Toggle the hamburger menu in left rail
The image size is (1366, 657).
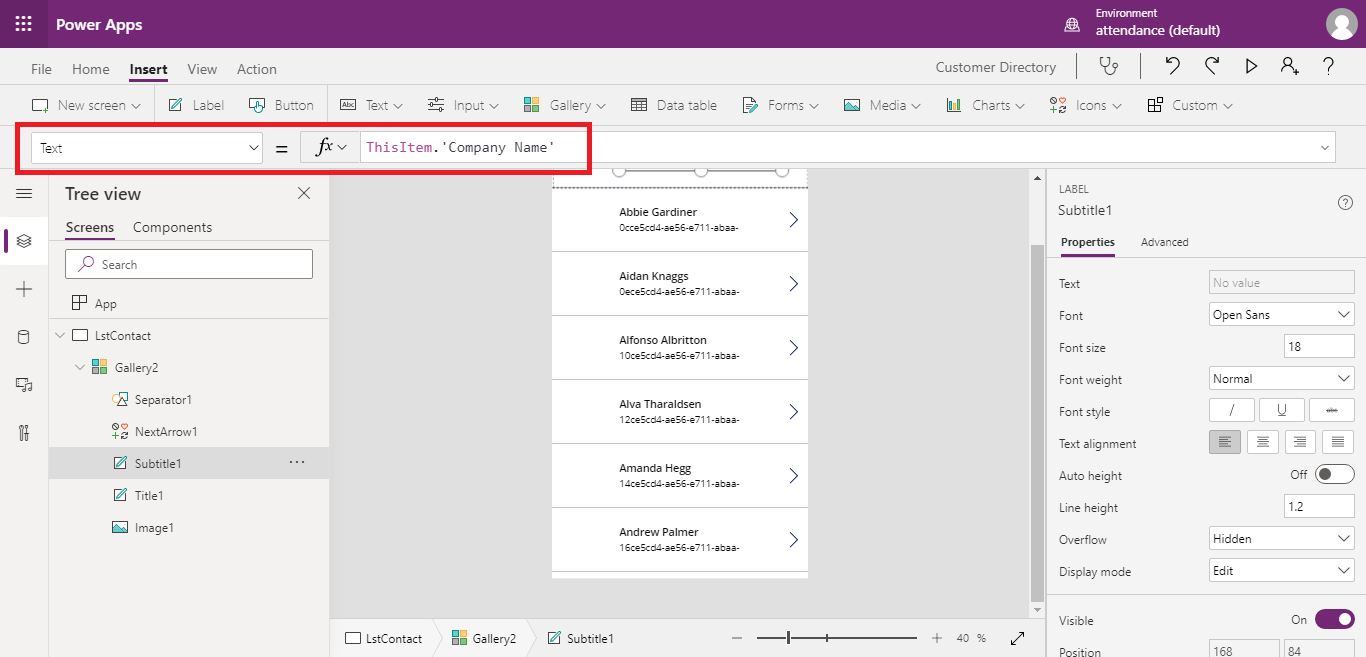[x=24, y=193]
